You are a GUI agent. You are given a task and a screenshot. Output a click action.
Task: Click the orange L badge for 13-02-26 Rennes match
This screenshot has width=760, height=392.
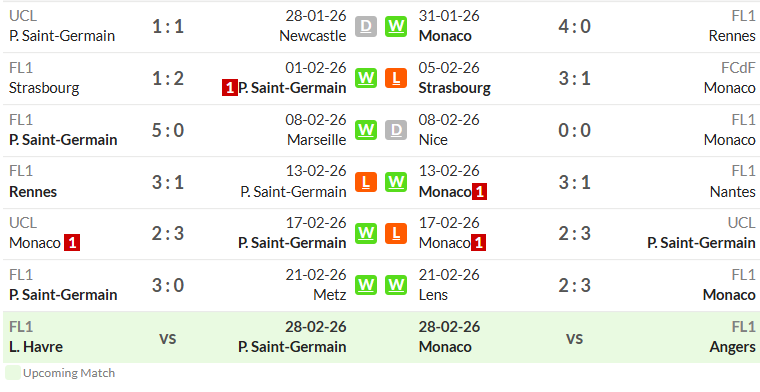pos(365,182)
